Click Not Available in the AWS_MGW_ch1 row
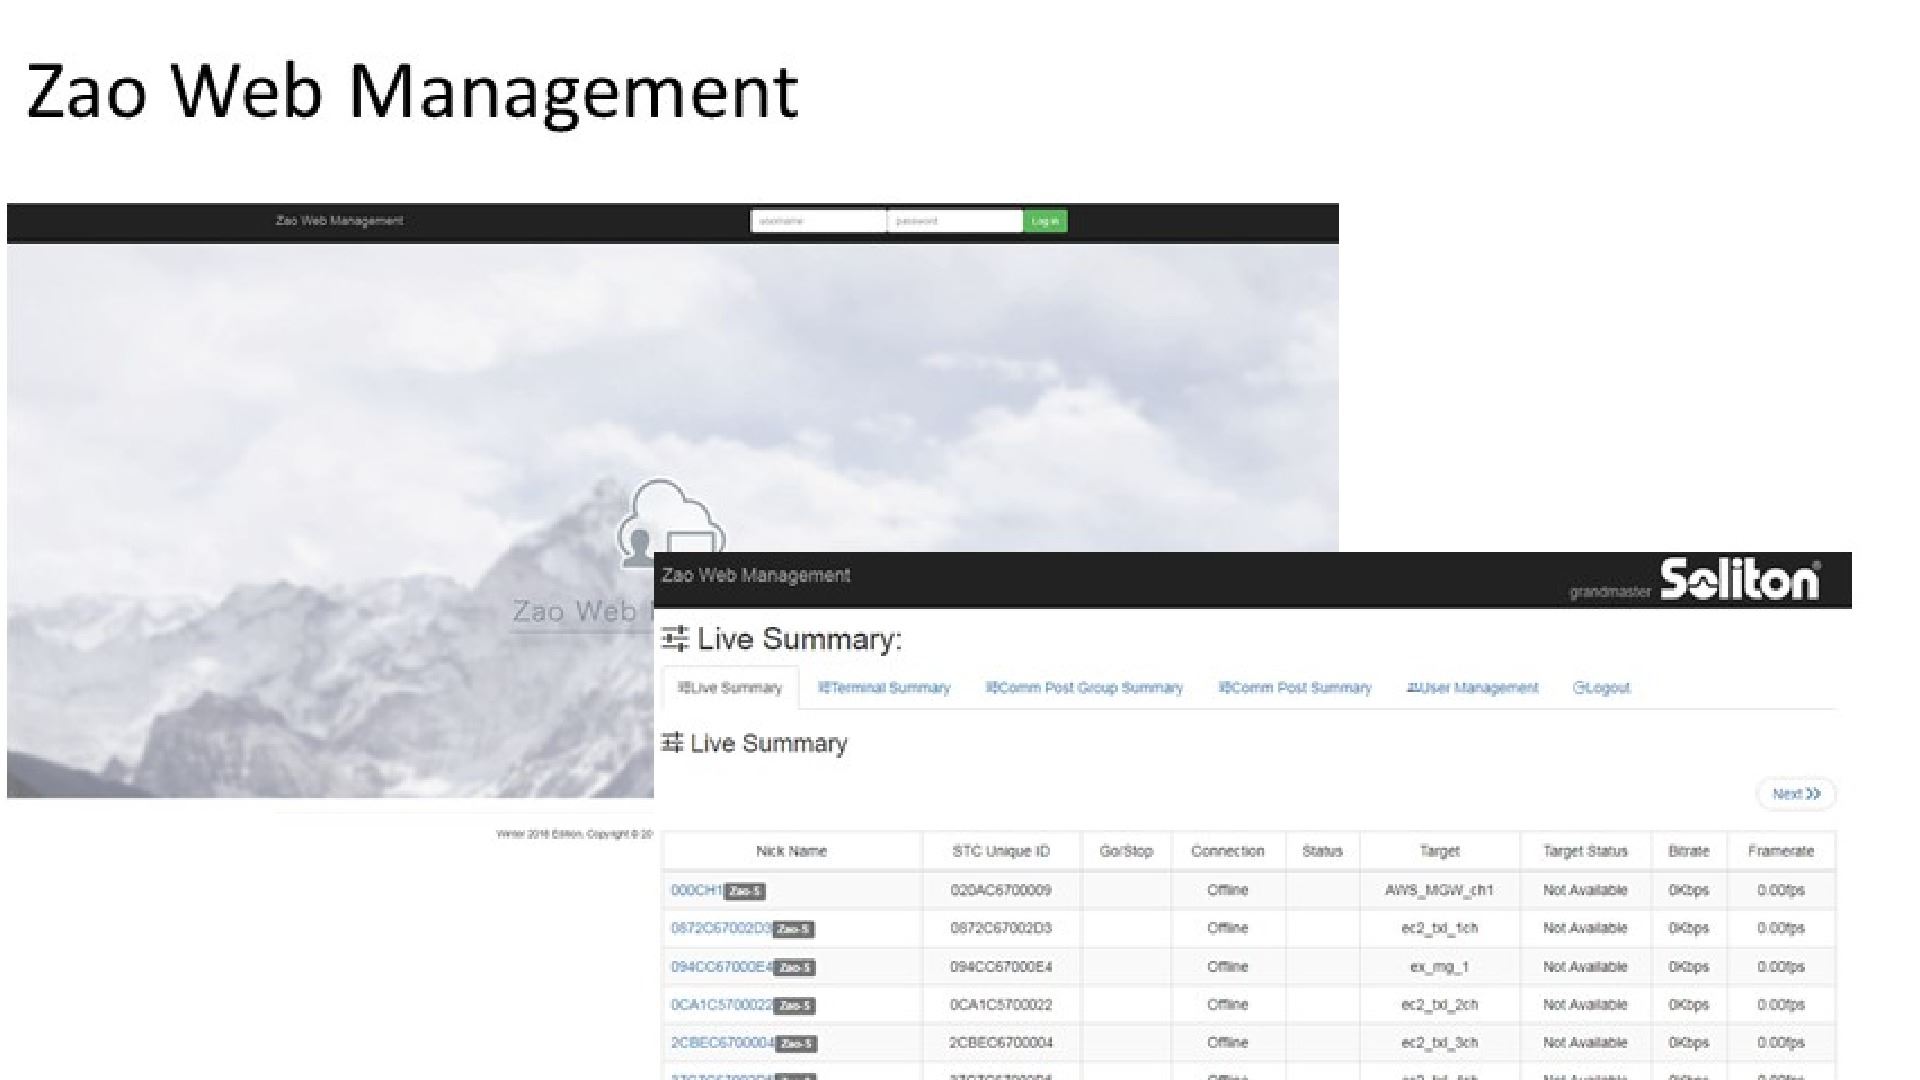Image resolution: width=1920 pixels, height=1080 pixels. point(1585,890)
